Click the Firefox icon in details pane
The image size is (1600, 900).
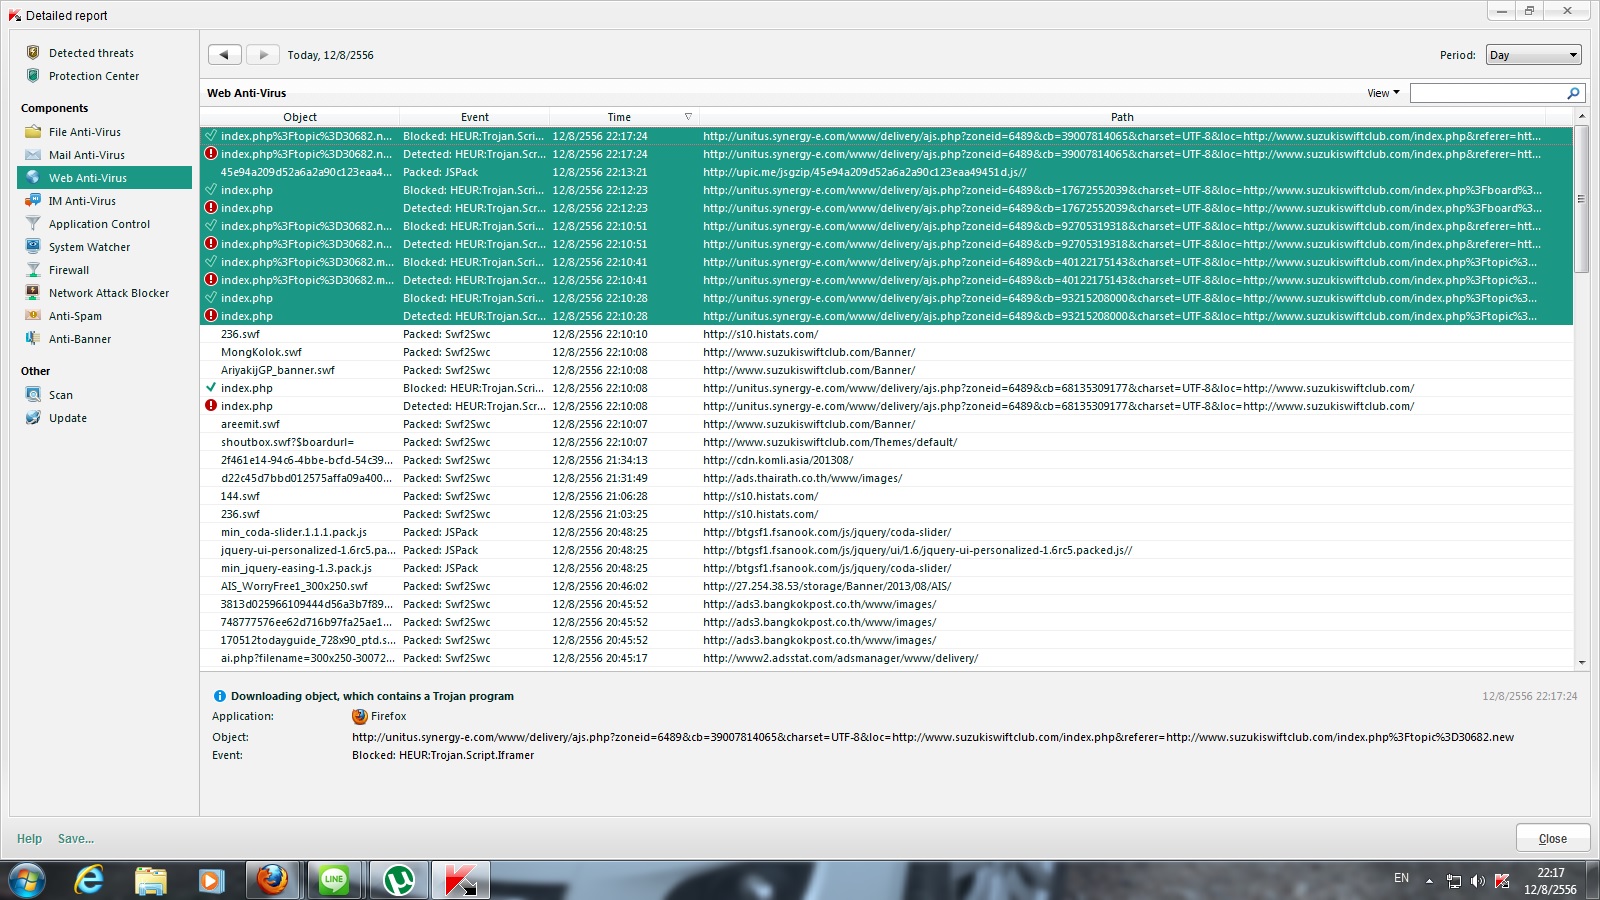360,716
